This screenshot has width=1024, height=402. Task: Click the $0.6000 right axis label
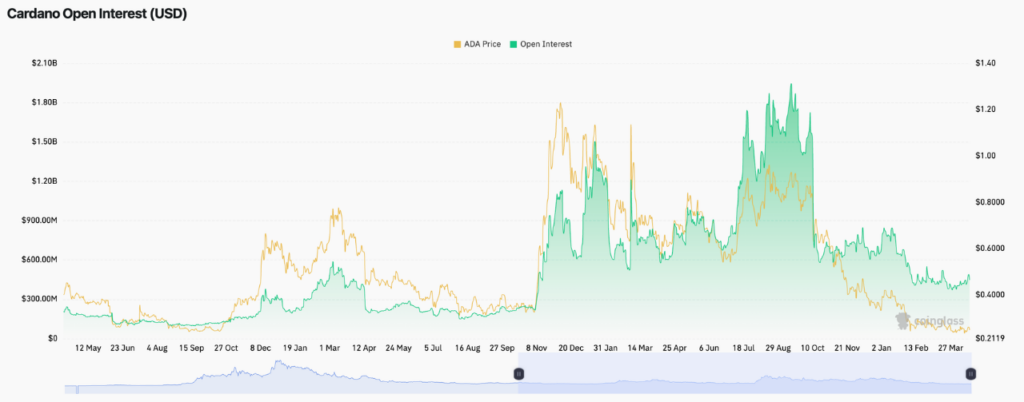pos(991,249)
